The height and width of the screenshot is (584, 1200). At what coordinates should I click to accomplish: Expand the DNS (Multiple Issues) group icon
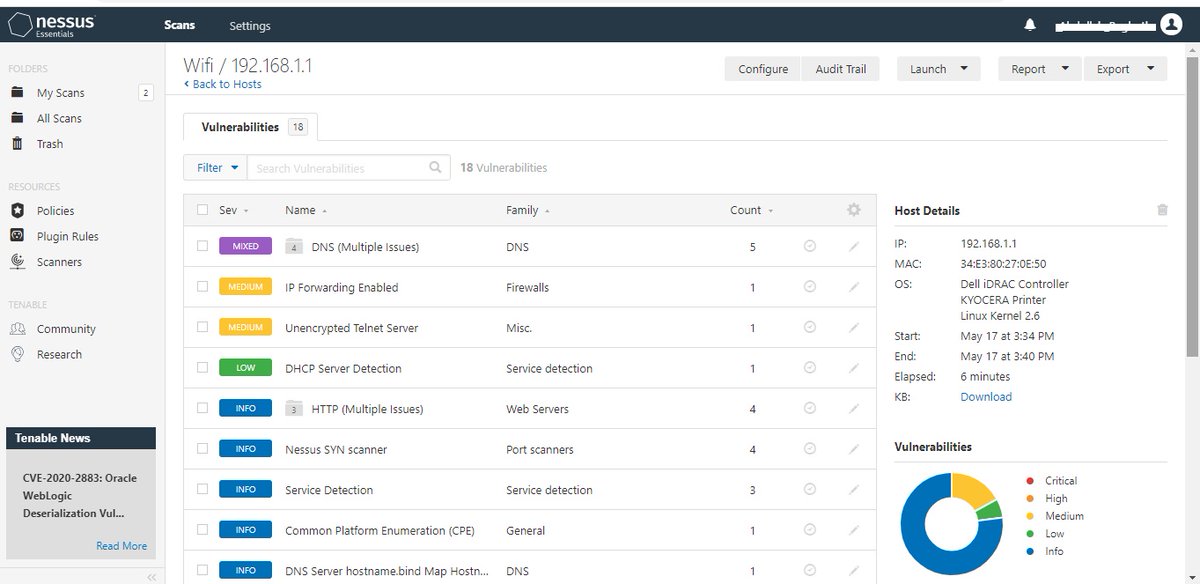tap(294, 246)
